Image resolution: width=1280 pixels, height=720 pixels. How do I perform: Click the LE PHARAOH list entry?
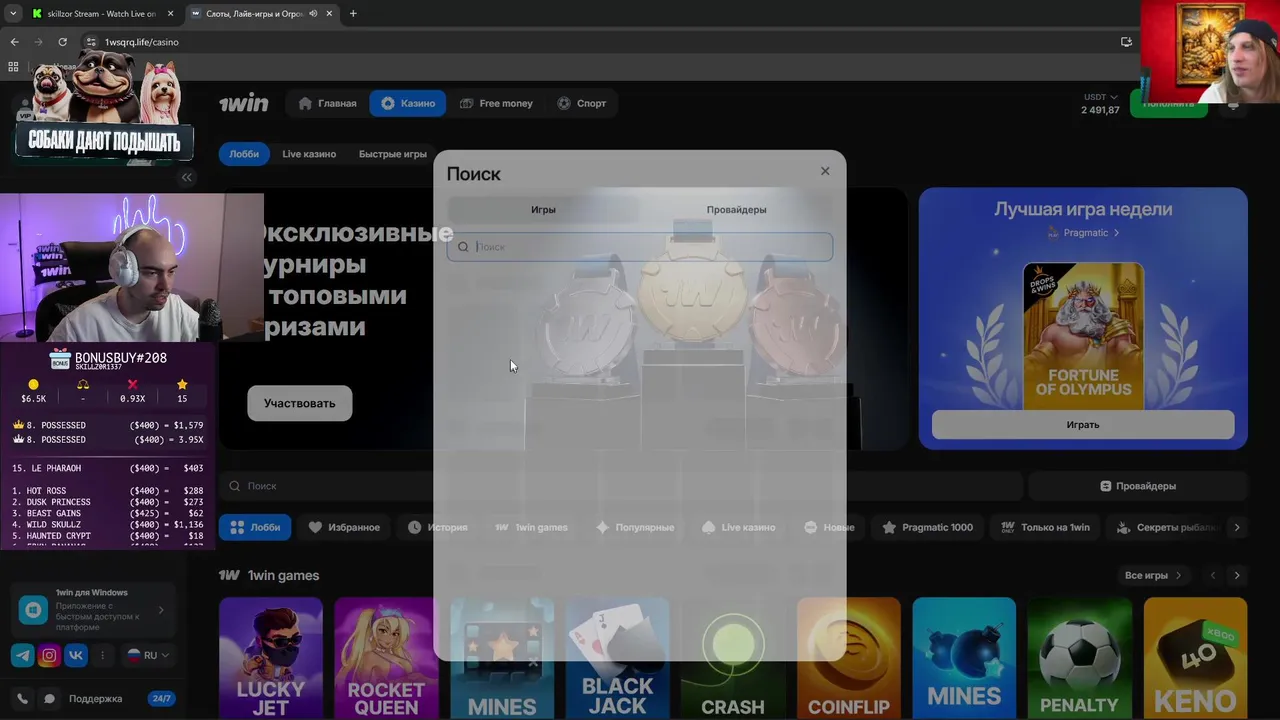(108, 468)
